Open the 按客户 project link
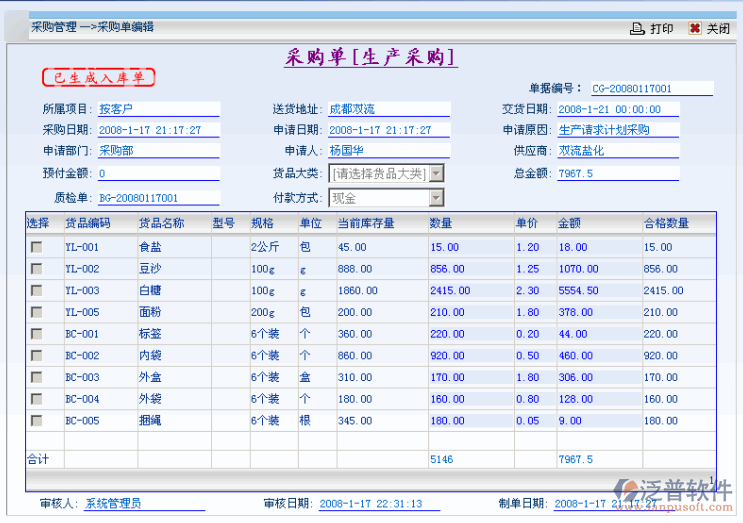 [116, 109]
